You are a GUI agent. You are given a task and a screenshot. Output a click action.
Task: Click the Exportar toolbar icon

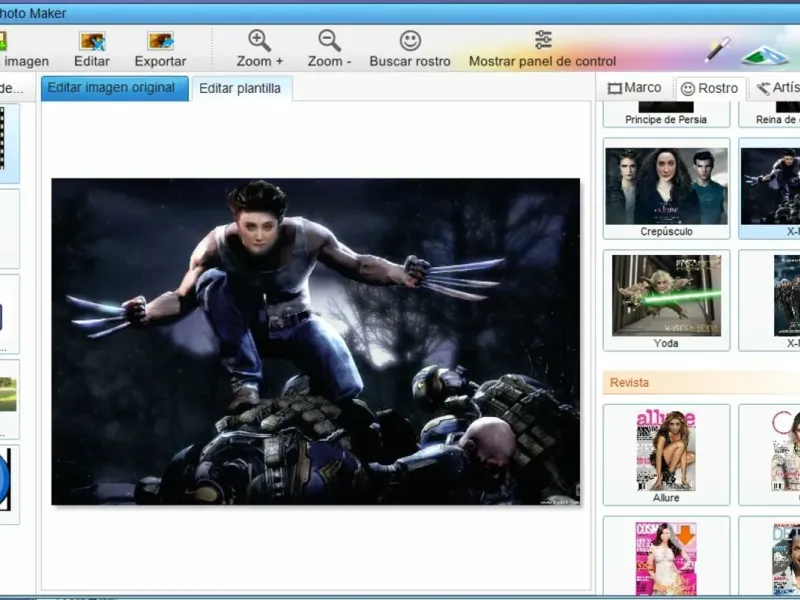click(x=160, y=41)
